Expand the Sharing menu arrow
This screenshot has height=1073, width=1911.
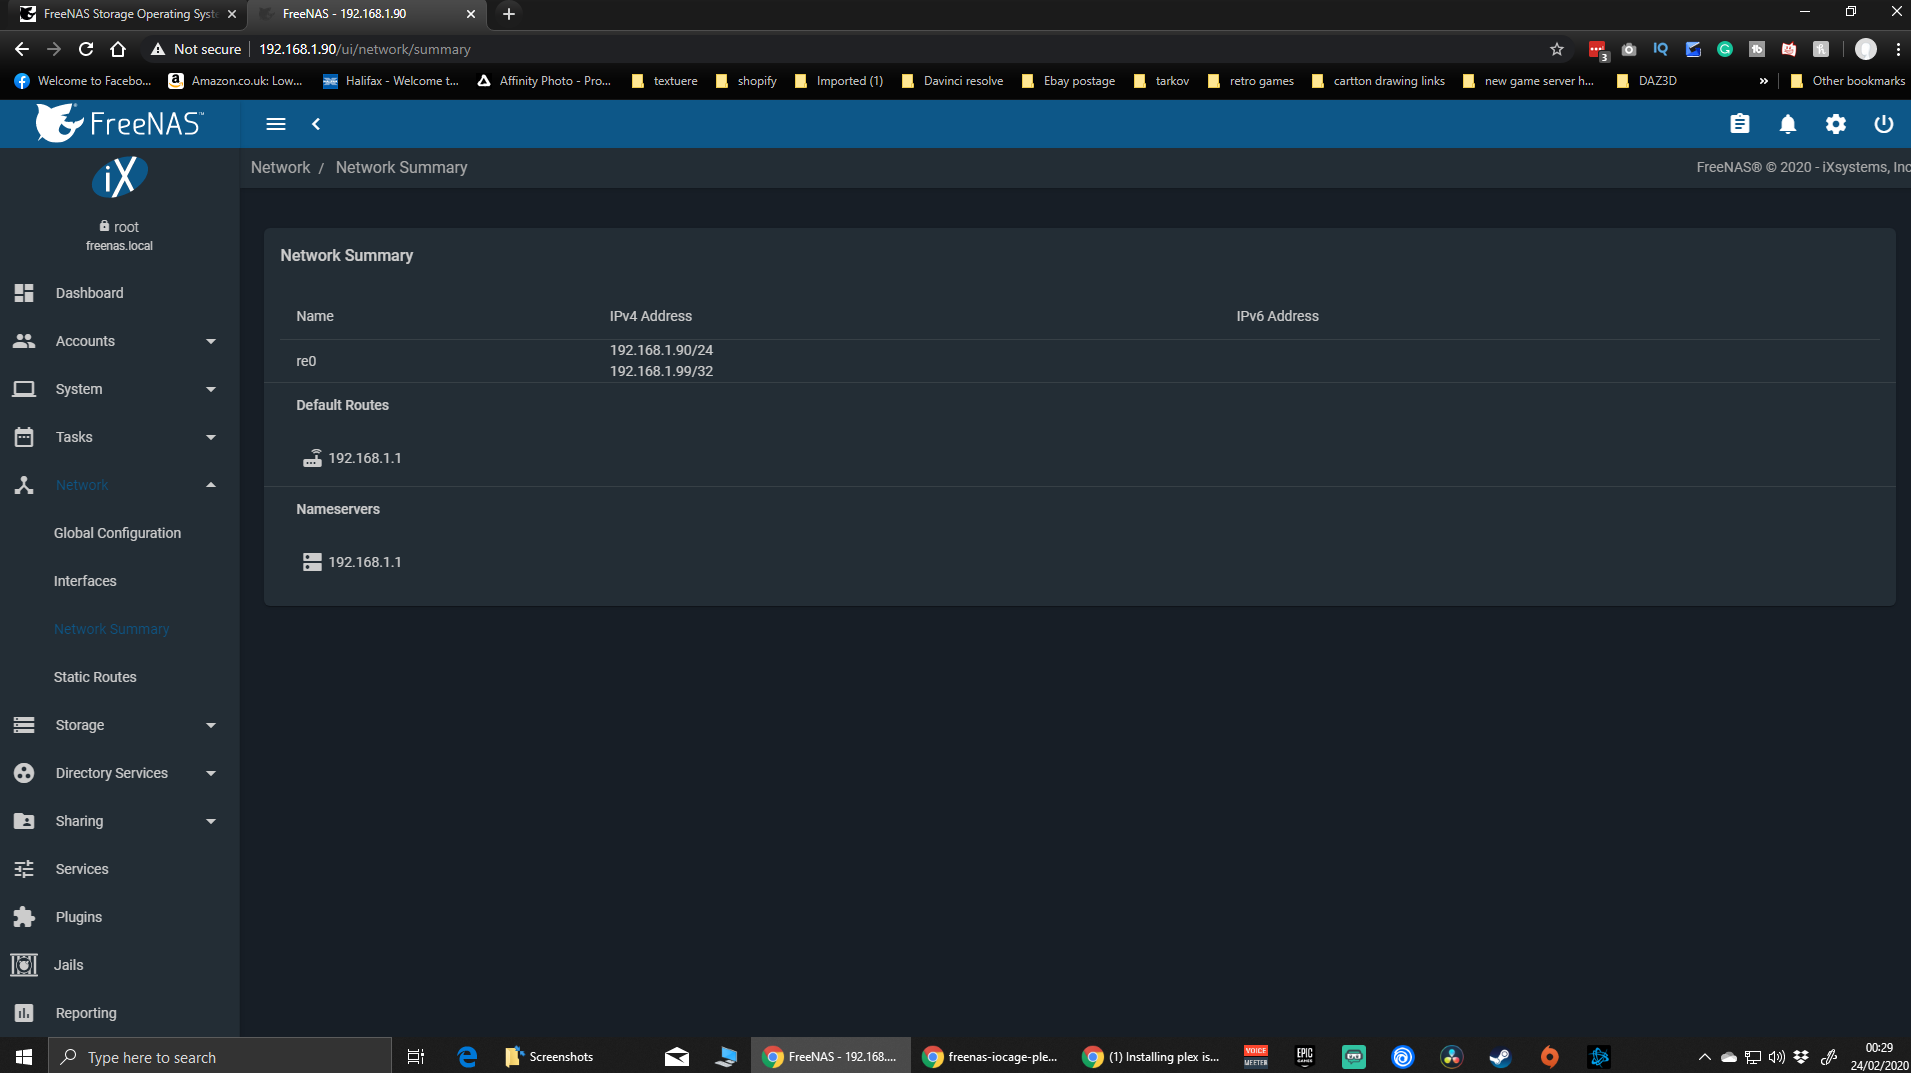click(x=211, y=821)
